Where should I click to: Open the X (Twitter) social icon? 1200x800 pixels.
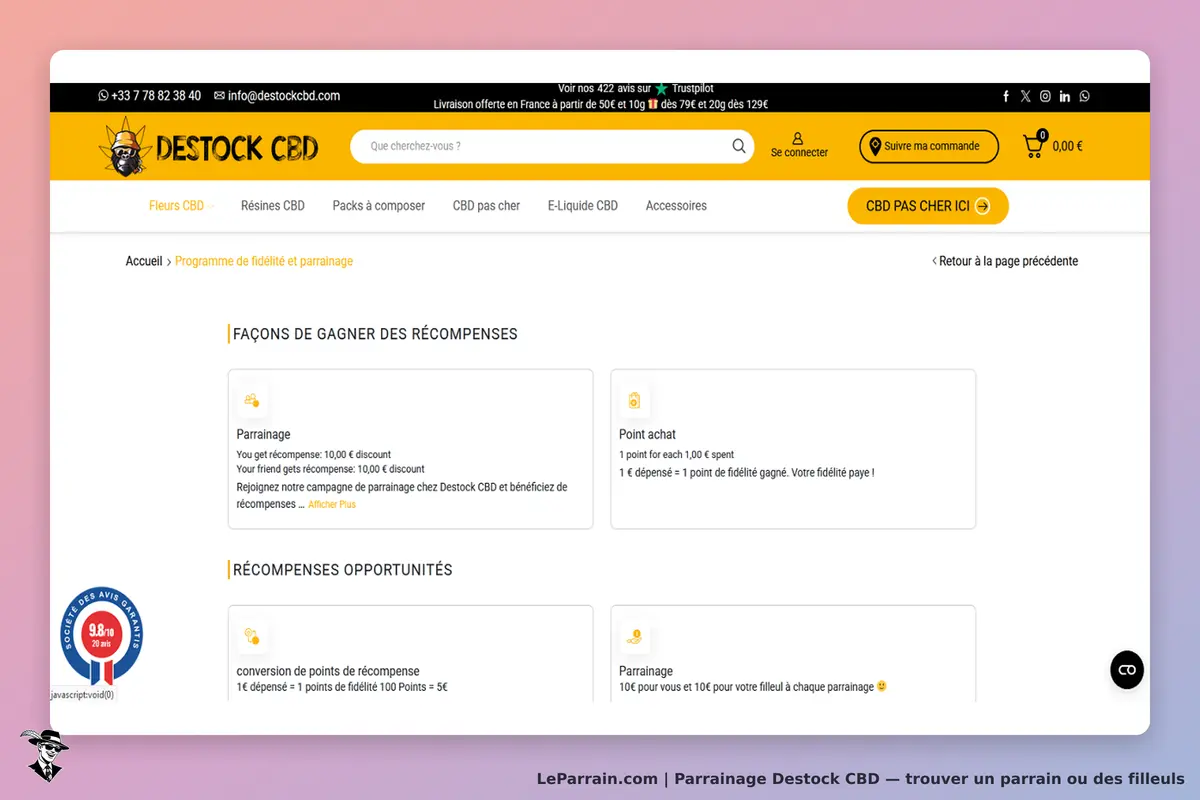click(1025, 96)
